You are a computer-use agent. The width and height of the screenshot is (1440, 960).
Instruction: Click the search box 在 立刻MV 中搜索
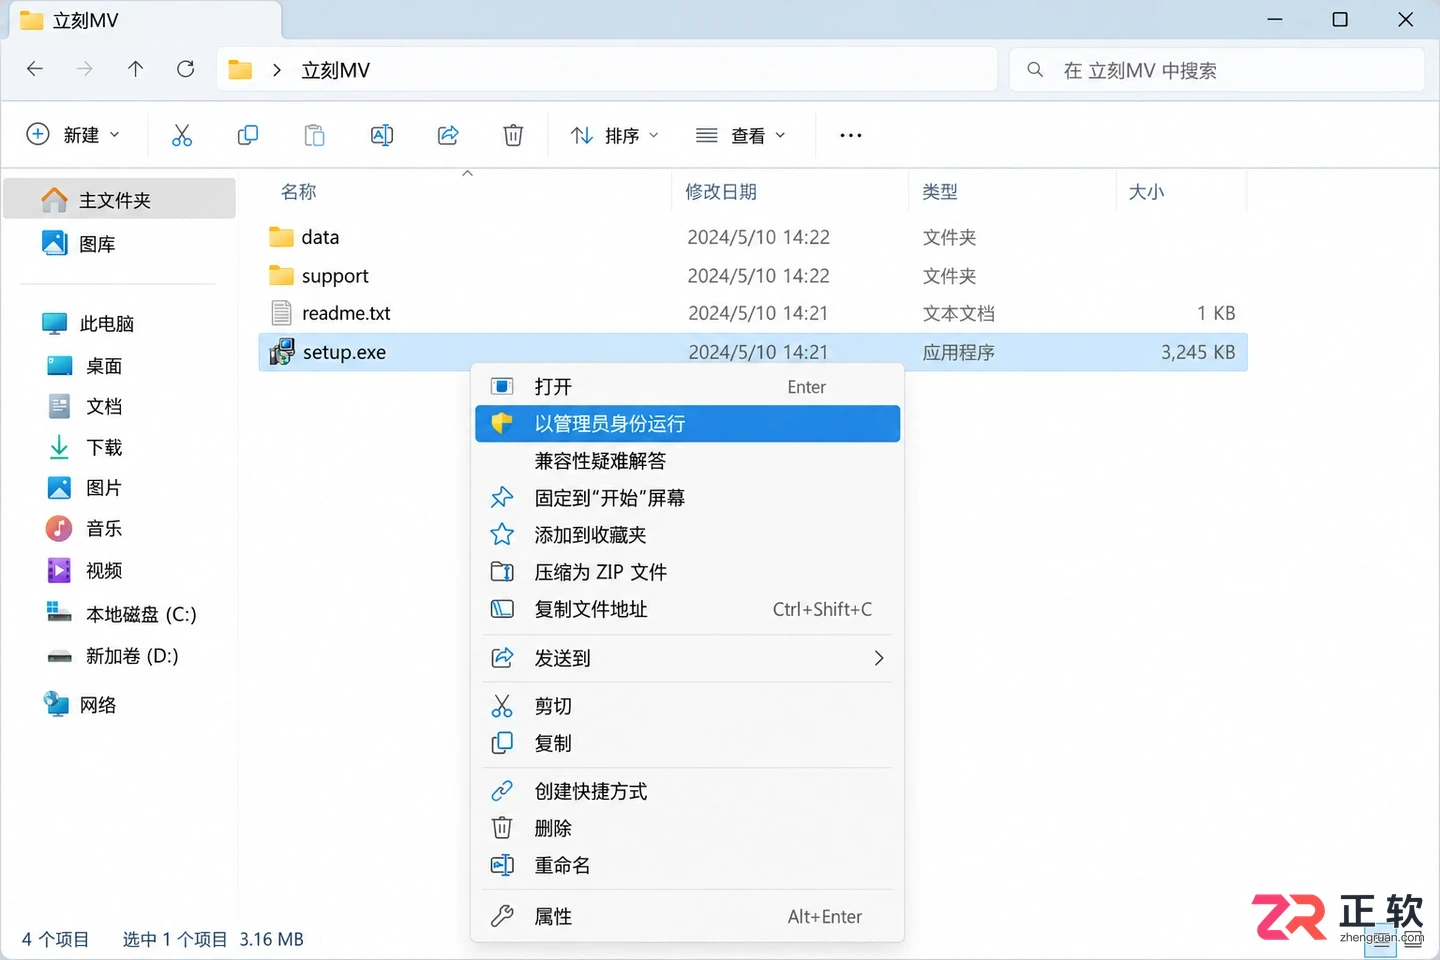coord(1217,70)
